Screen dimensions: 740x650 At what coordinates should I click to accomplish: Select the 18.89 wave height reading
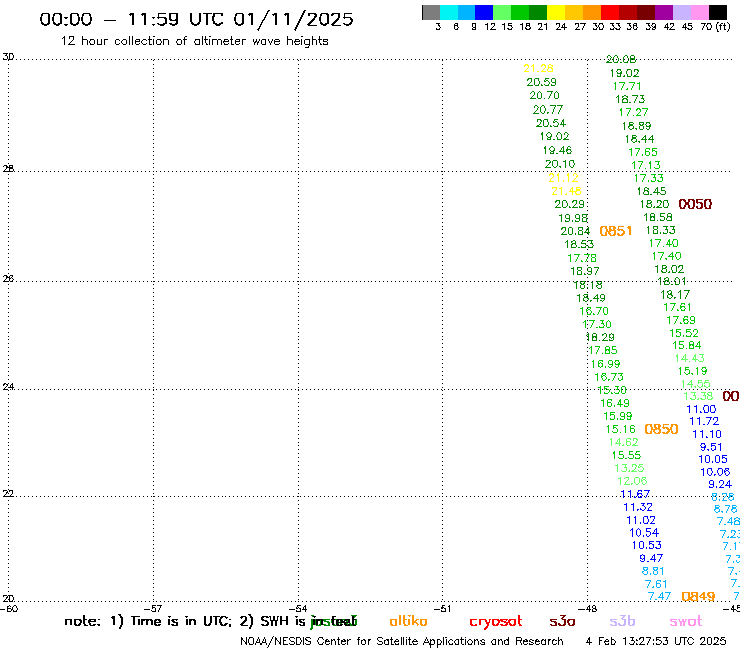click(x=636, y=126)
